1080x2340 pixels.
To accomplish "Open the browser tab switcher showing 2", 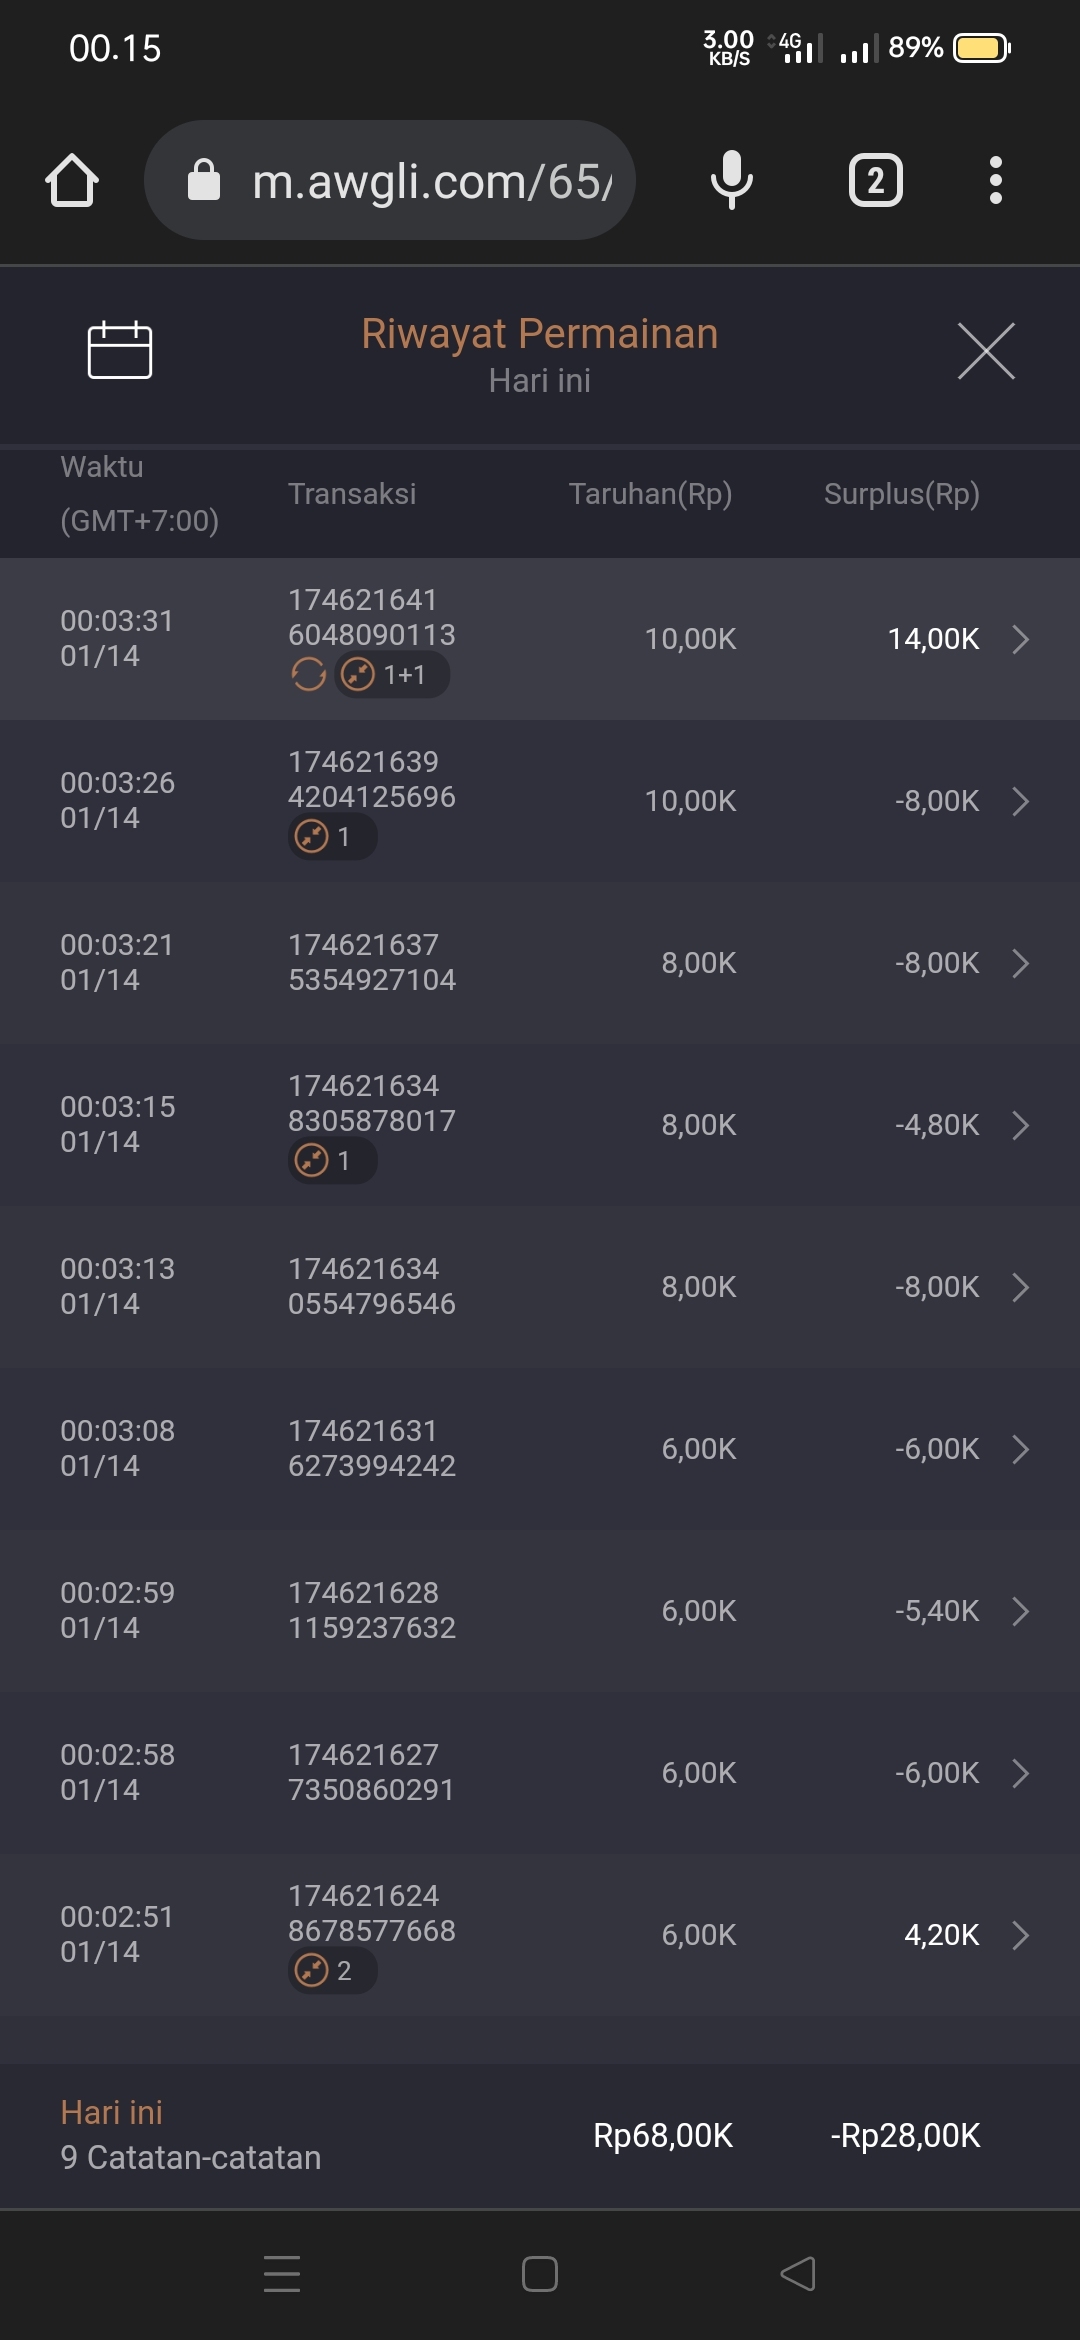I will (875, 181).
